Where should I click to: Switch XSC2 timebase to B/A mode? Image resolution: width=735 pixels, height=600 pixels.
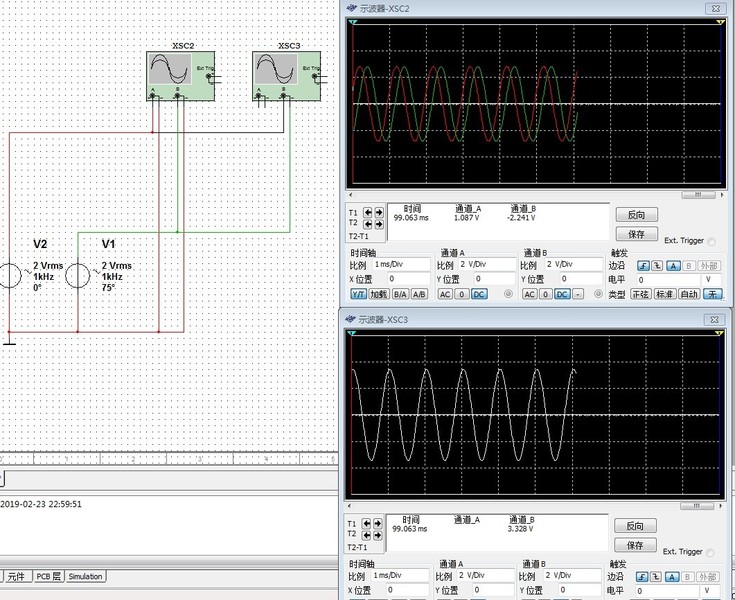coord(399,294)
